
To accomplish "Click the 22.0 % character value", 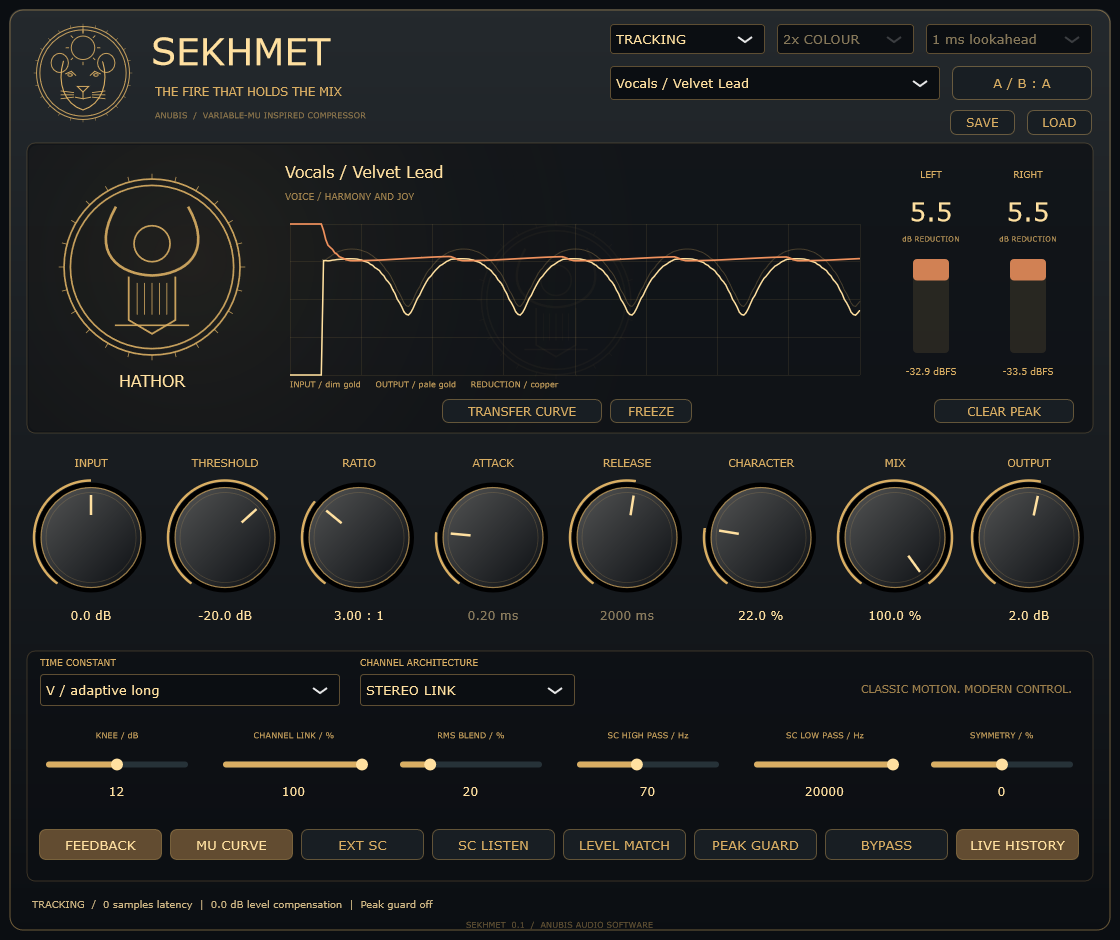I will click(761, 616).
